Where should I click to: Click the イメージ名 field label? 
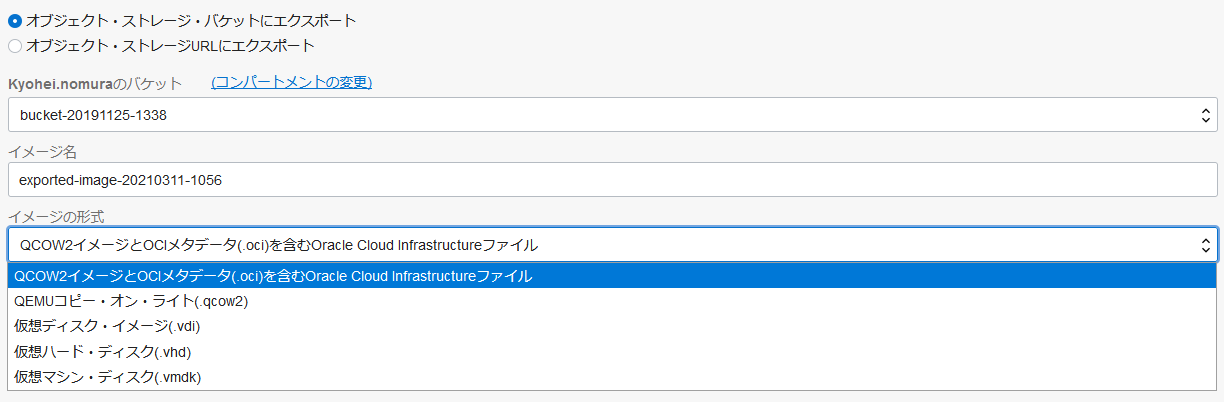coord(42,151)
